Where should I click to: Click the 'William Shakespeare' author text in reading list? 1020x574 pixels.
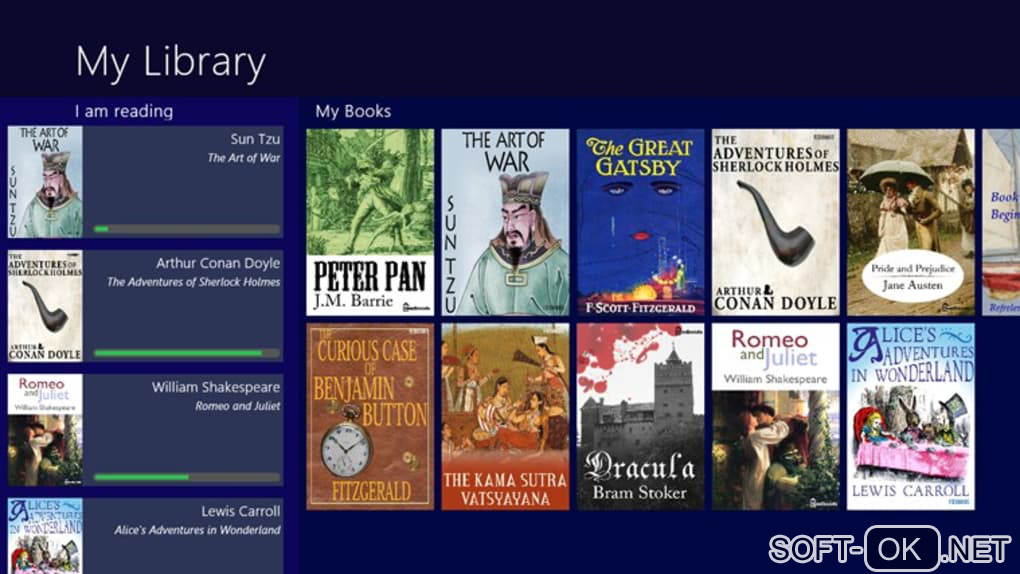pyautogui.click(x=216, y=387)
